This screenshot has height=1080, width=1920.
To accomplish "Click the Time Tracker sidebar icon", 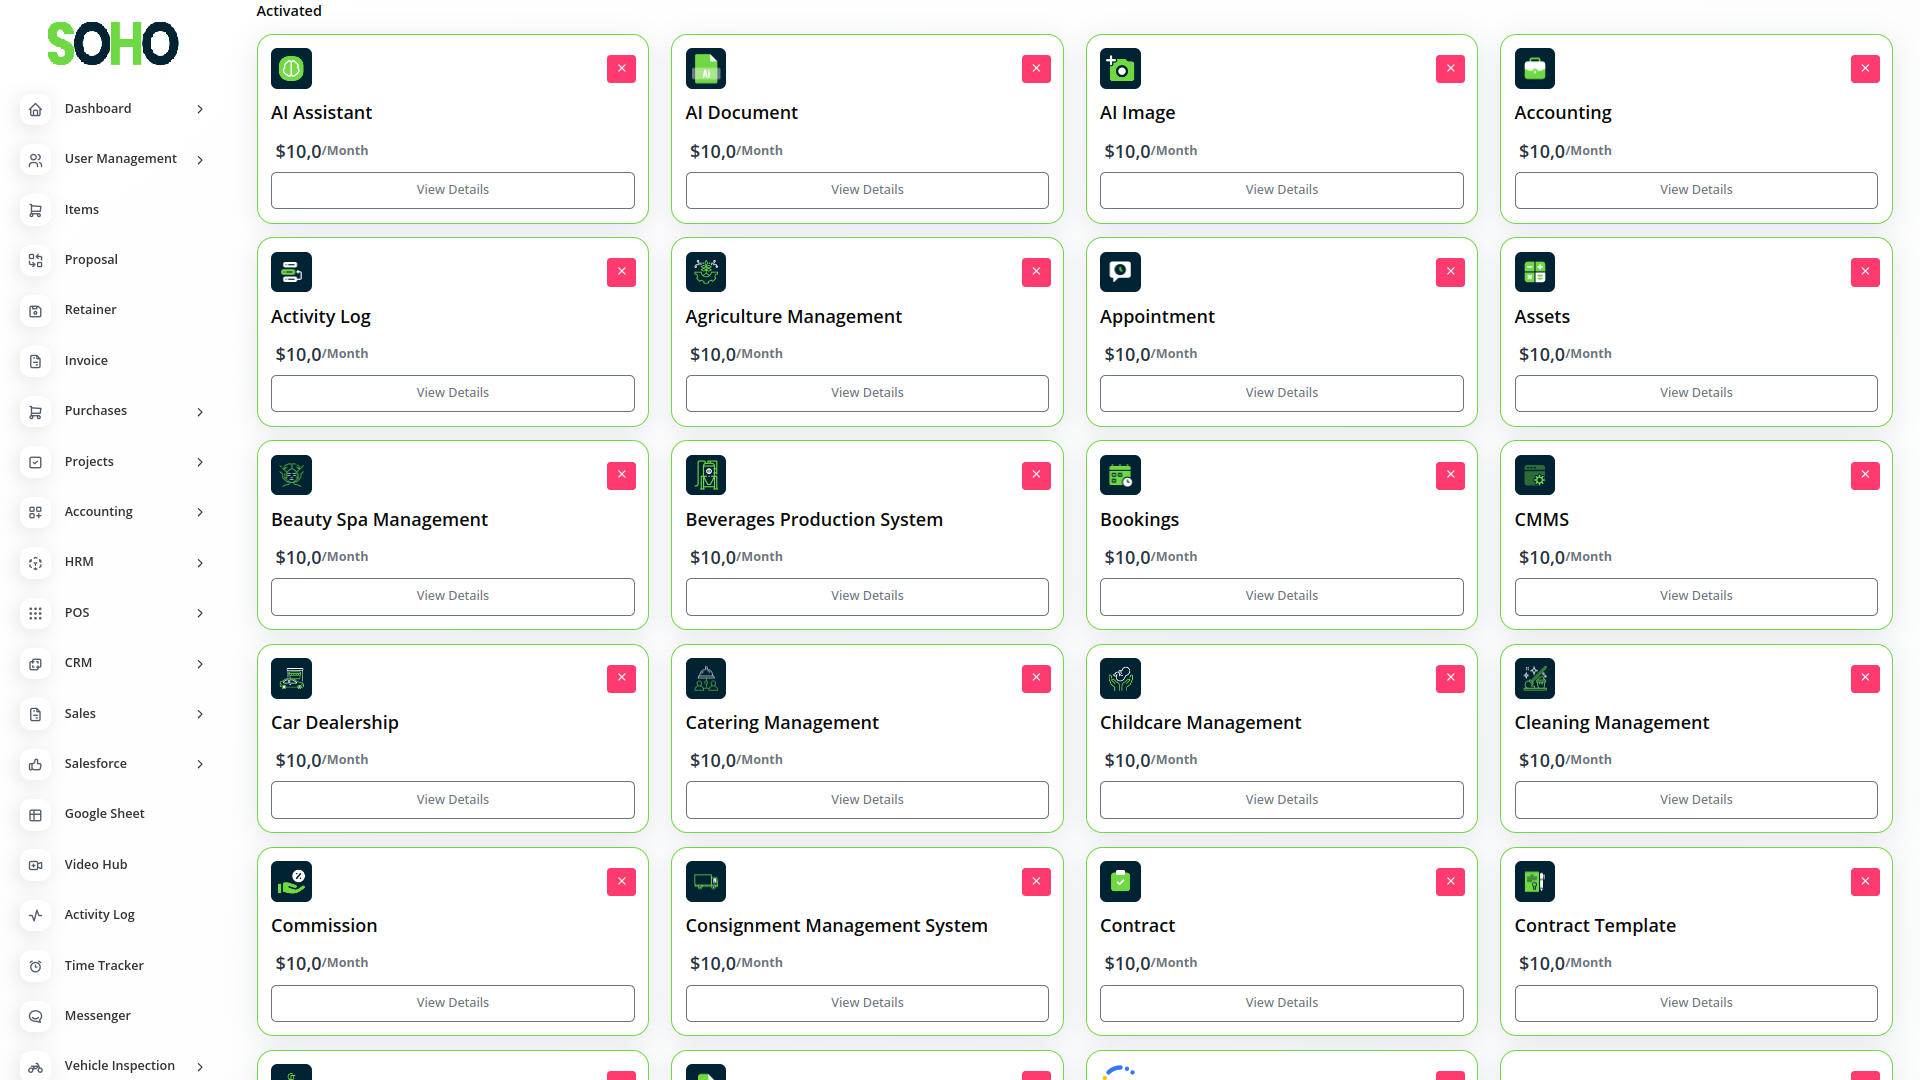I will [35, 966].
